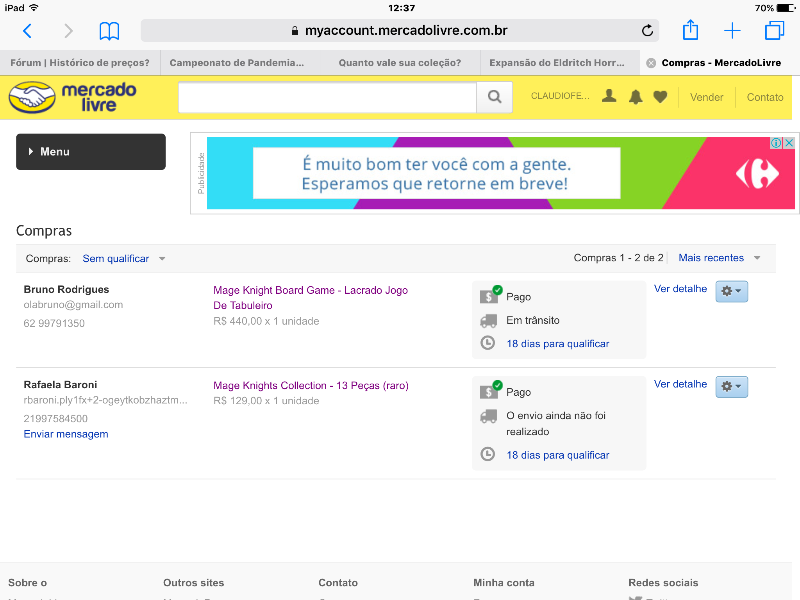Switch to Fórum | Histórico de preços tab
The width and height of the screenshot is (800, 600).
(80, 63)
